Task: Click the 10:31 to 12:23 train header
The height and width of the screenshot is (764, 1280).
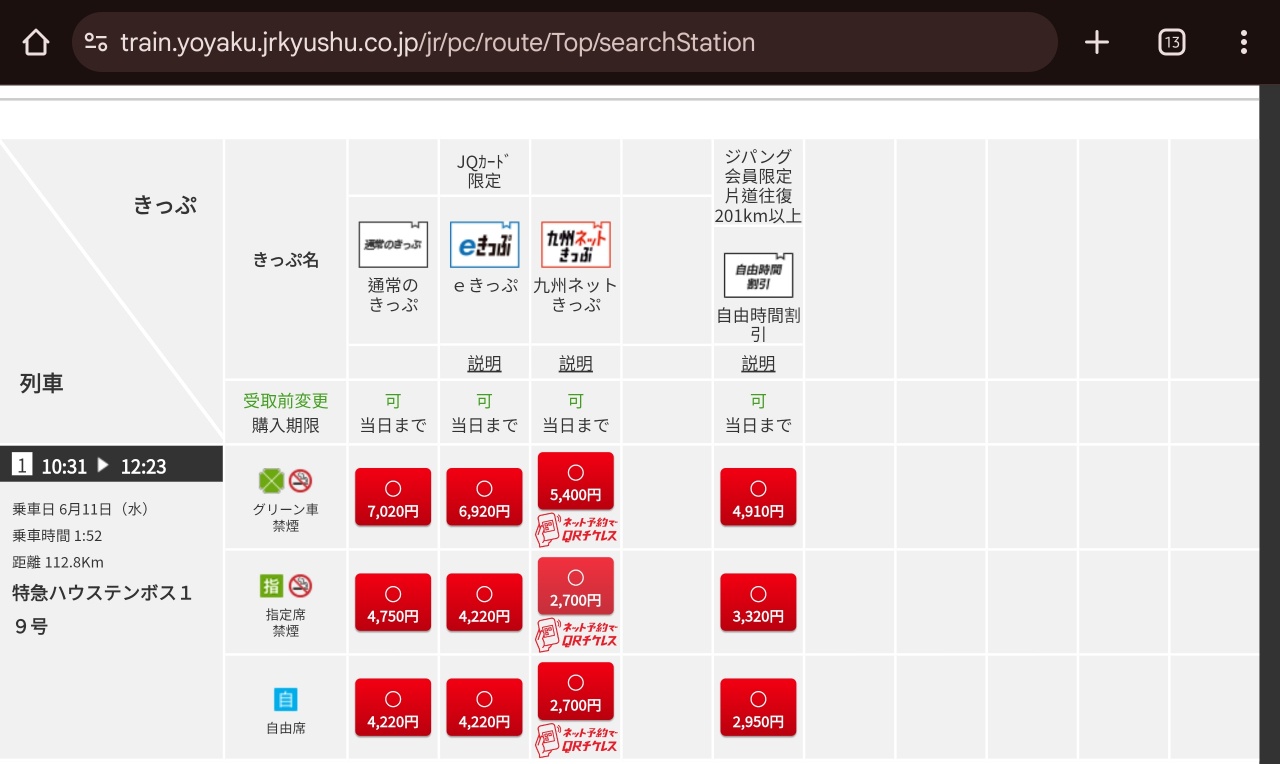Action: (111, 465)
